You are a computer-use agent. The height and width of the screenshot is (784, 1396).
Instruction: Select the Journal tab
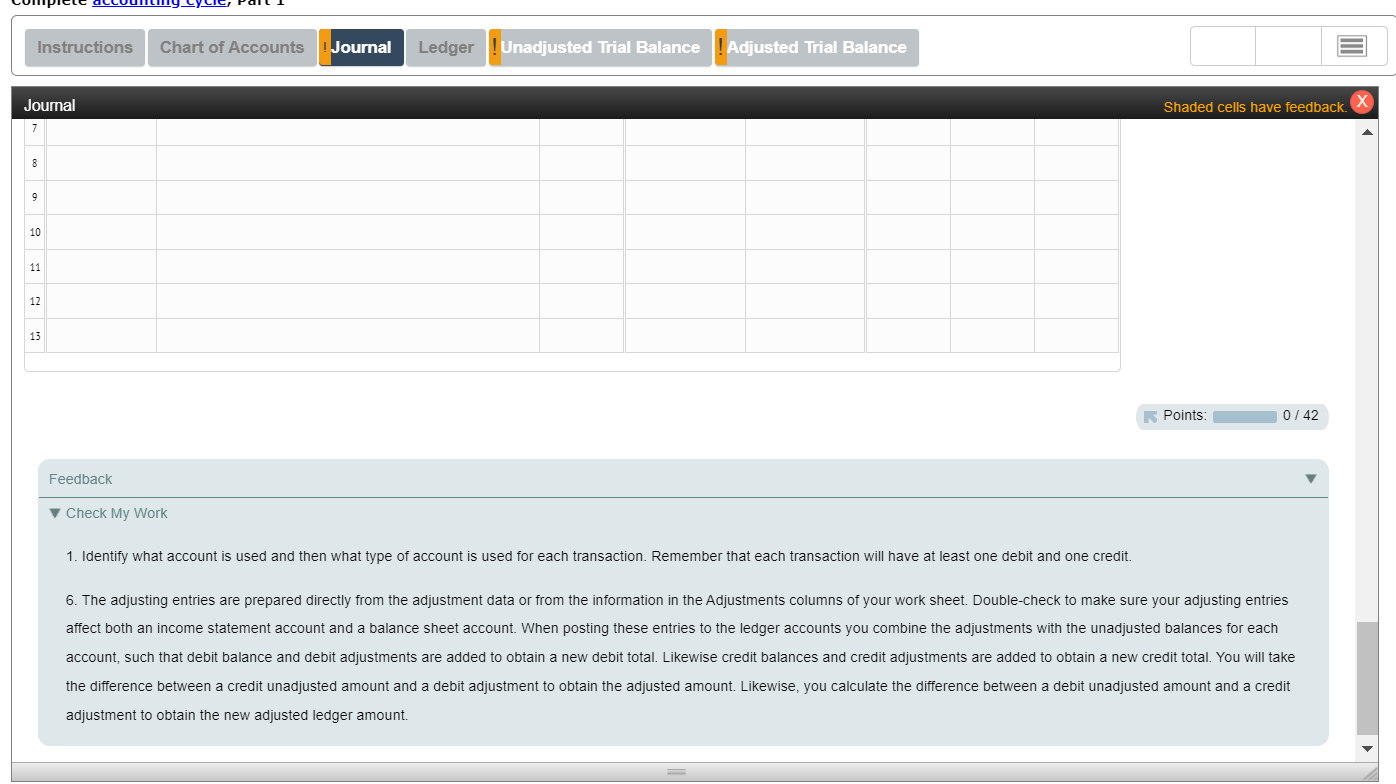click(x=362, y=46)
